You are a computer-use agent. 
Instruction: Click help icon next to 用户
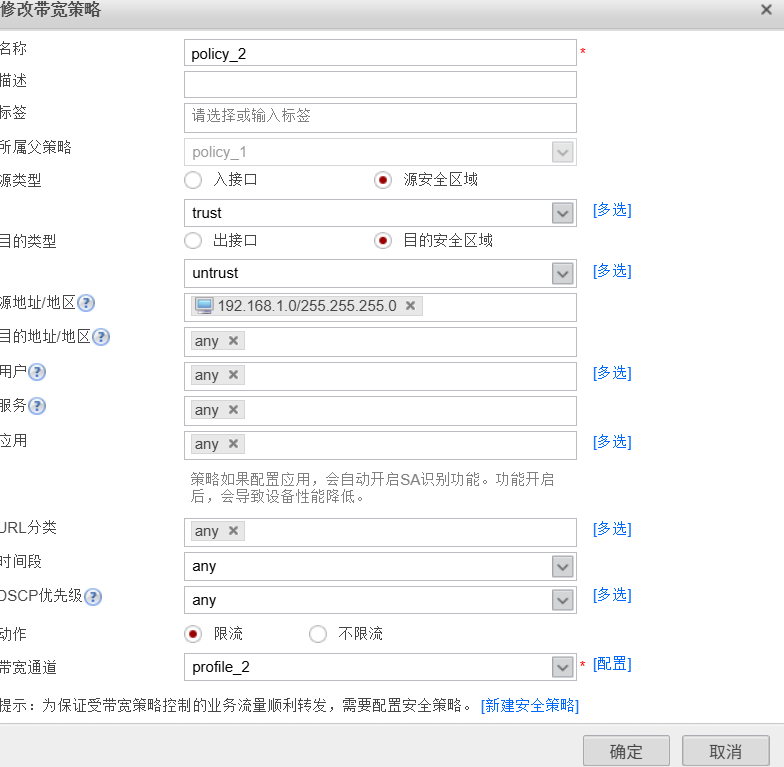[x=37, y=372]
